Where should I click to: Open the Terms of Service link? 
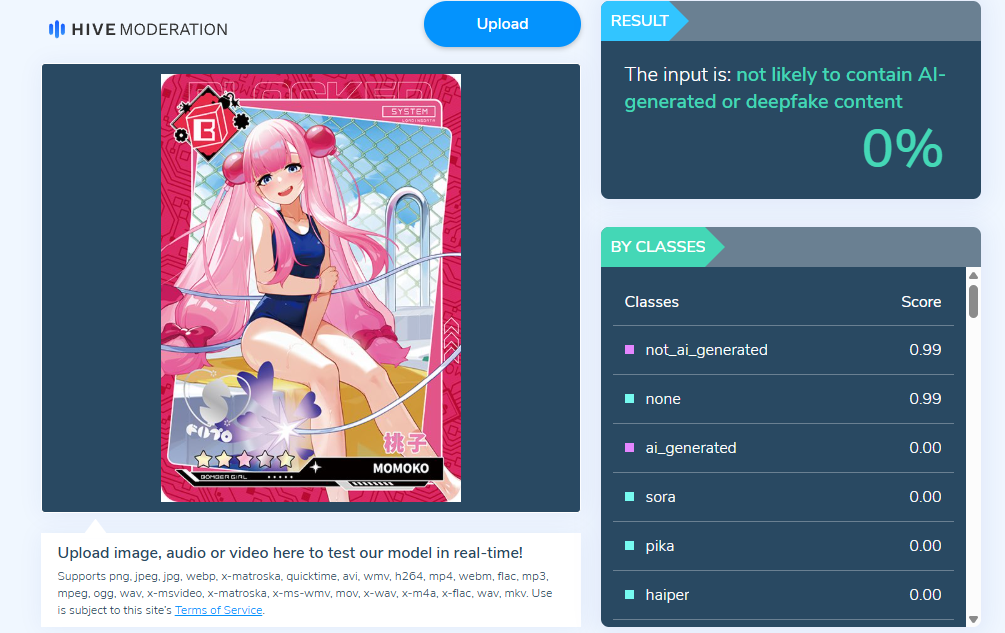pos(219,610)
